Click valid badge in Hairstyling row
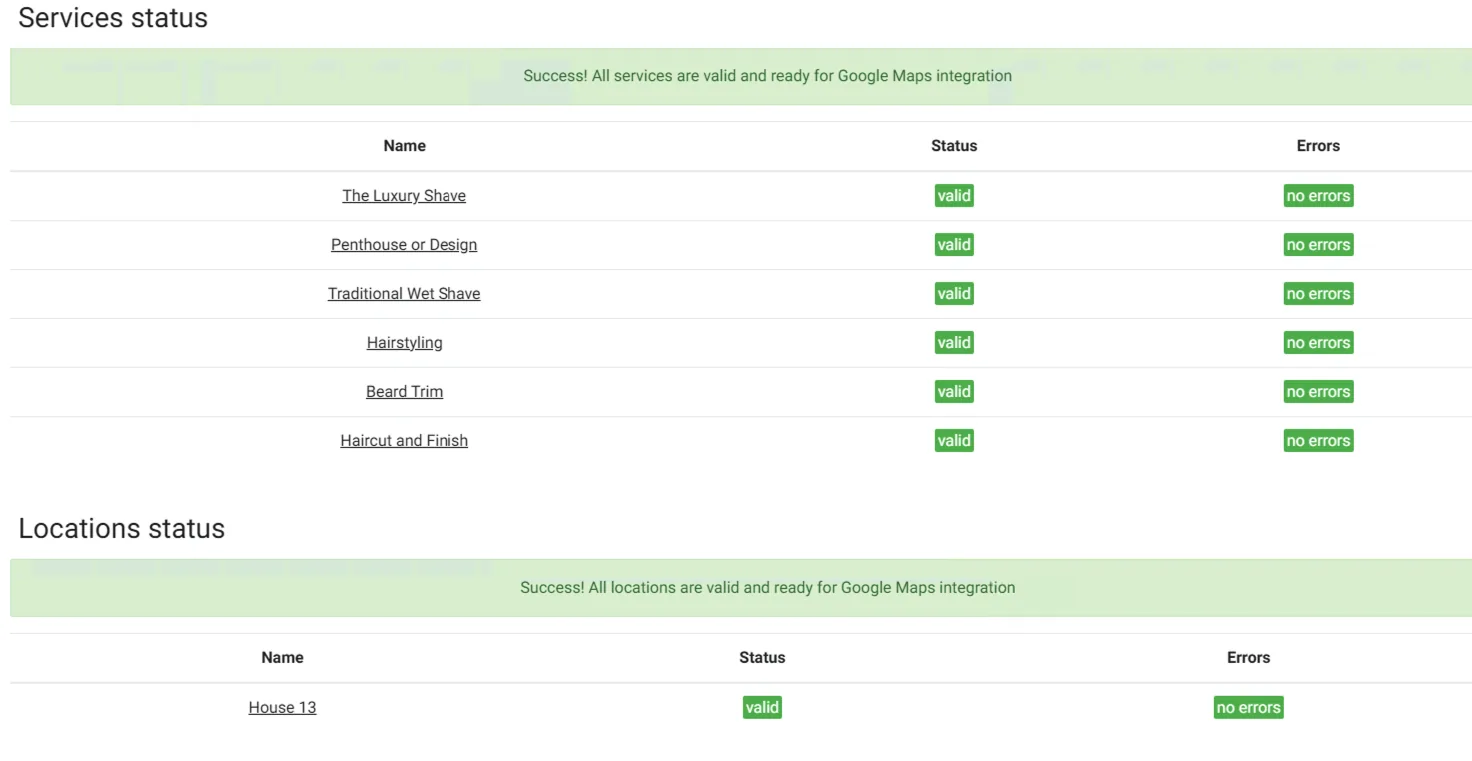This screenshot has height=761, width=1472. click(x=954, y=343)
